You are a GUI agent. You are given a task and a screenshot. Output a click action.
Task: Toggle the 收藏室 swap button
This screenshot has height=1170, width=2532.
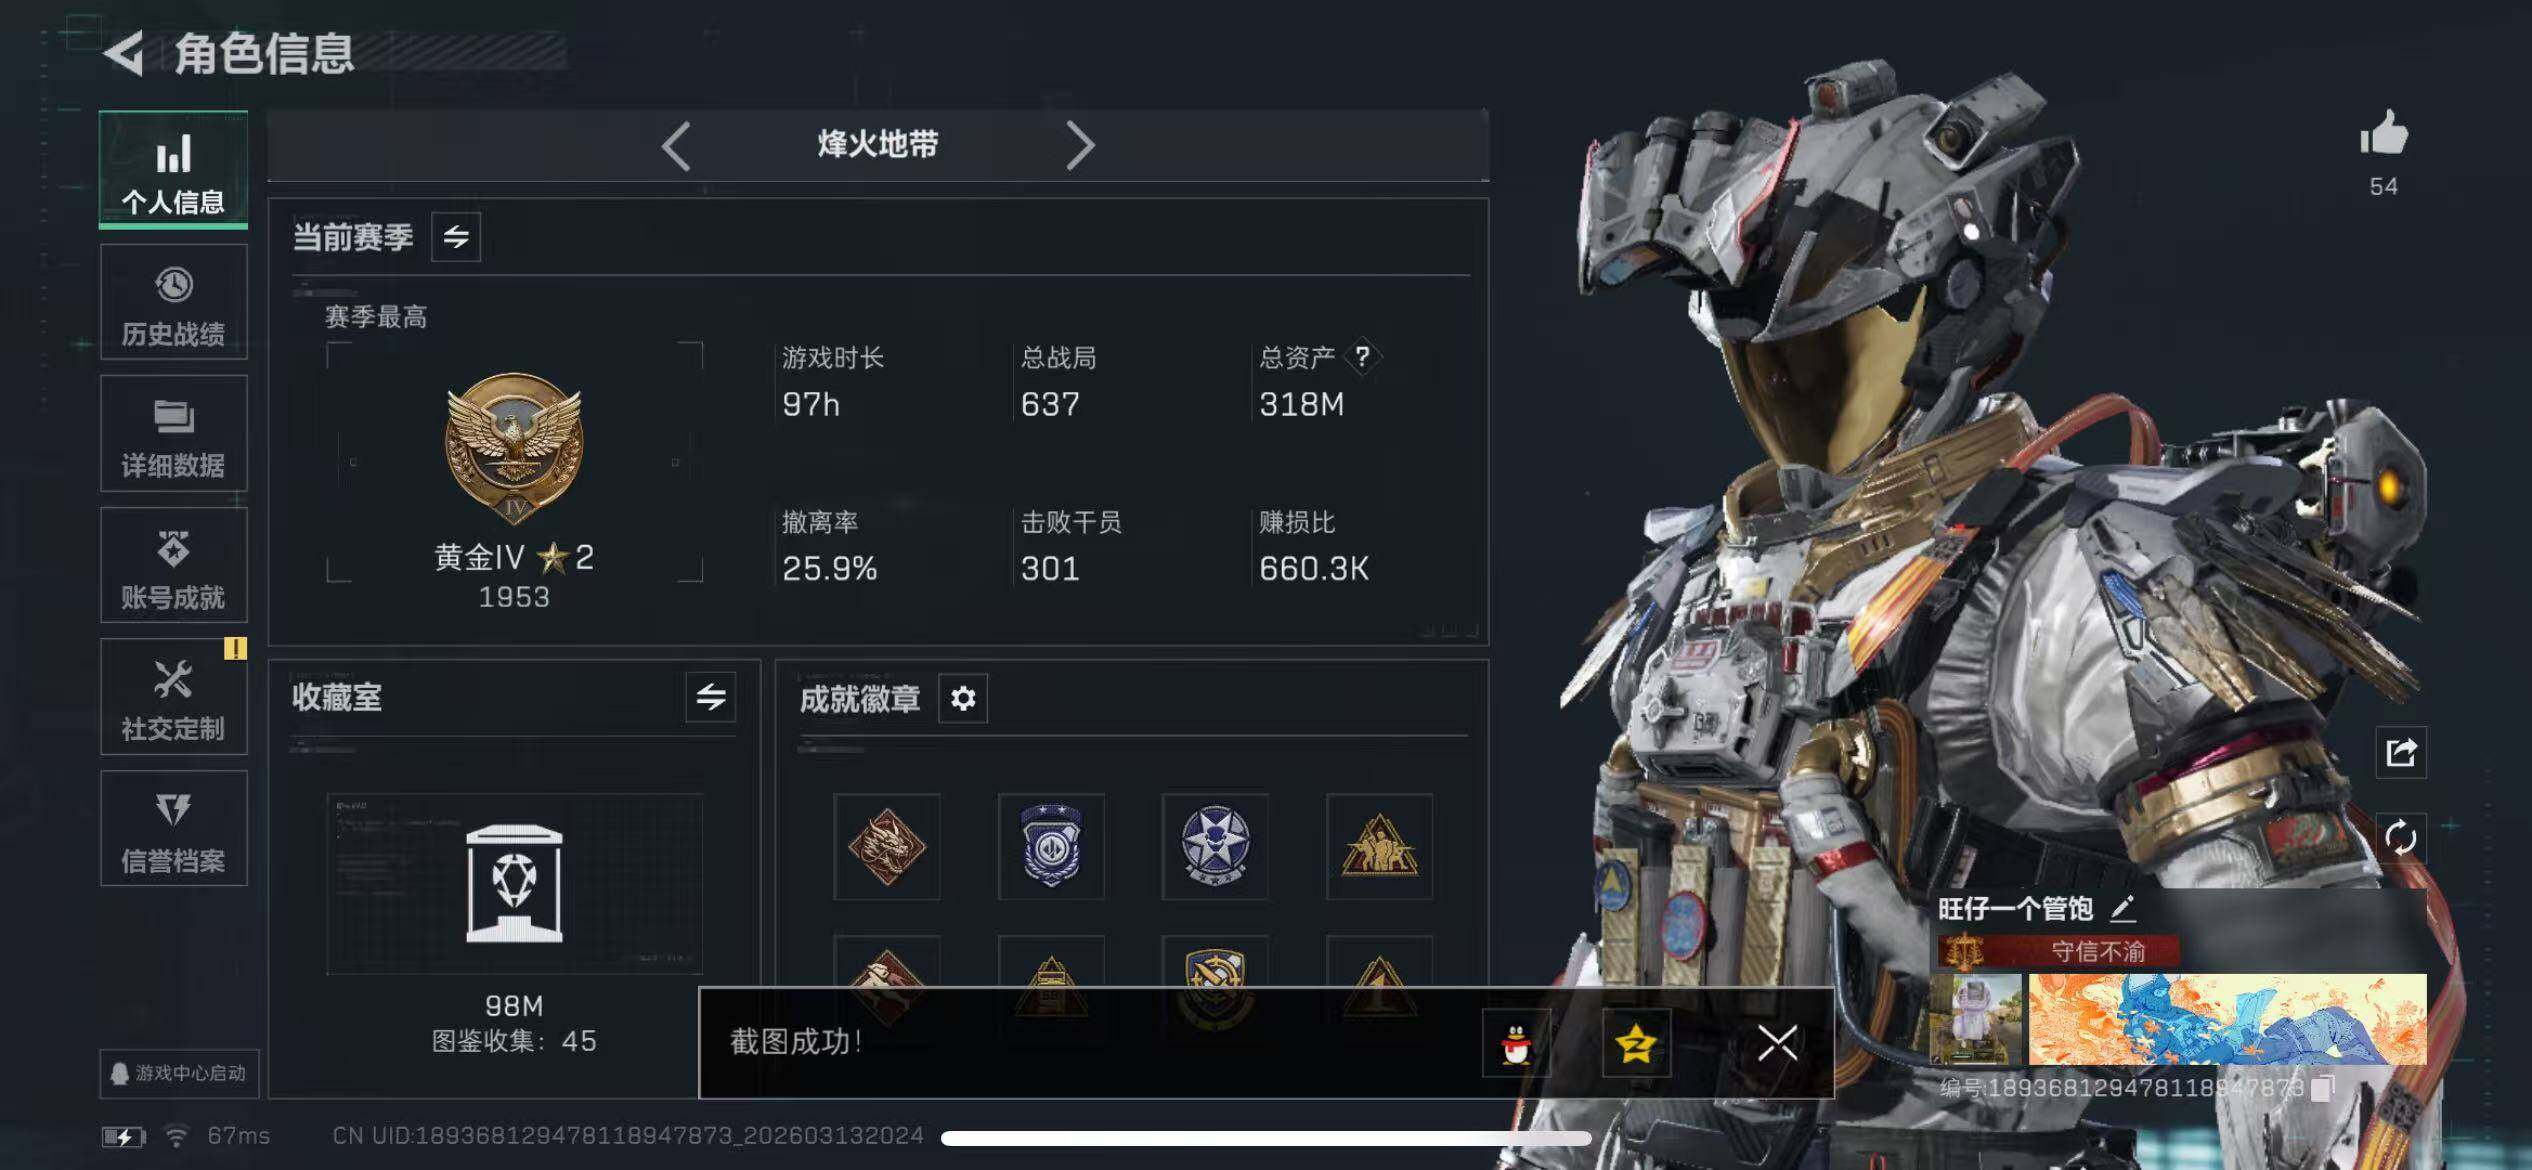711,697
